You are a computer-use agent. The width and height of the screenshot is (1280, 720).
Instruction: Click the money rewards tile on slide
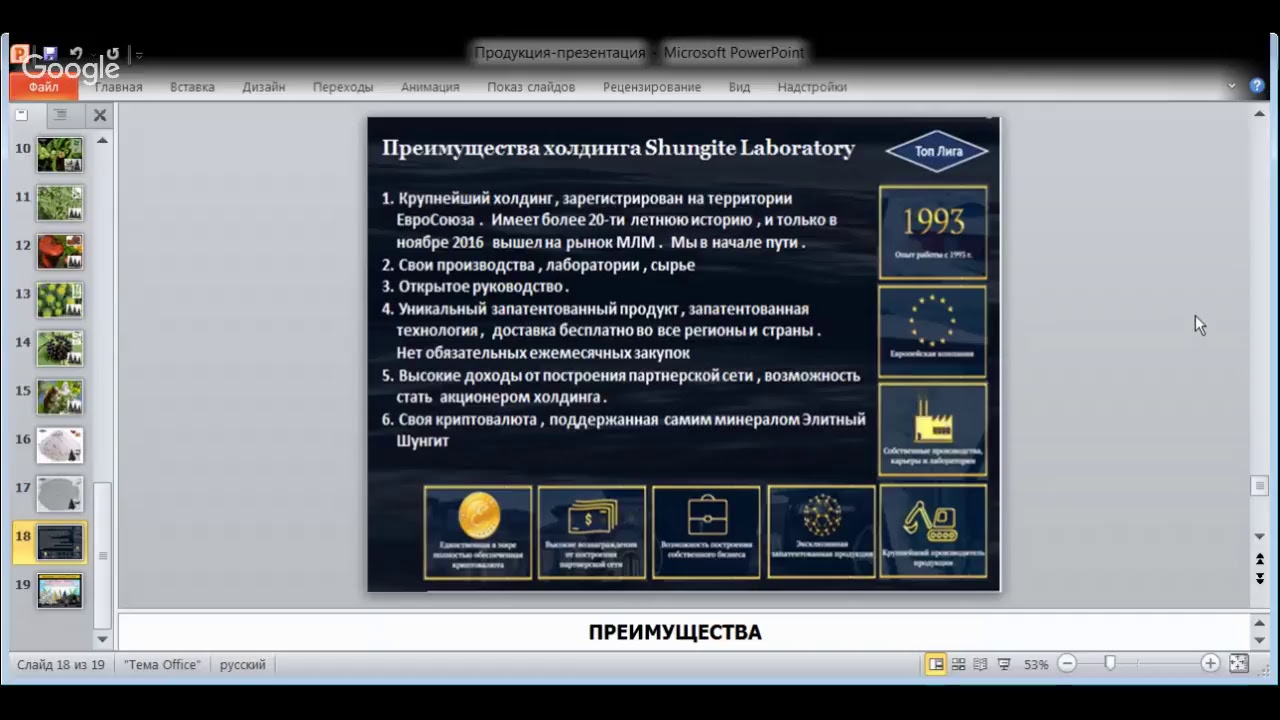coord(592,532)
